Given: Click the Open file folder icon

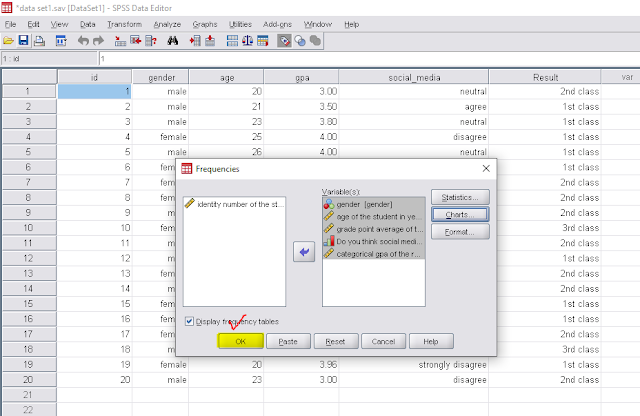Looking at the screenshot, I should pos(8,41).
